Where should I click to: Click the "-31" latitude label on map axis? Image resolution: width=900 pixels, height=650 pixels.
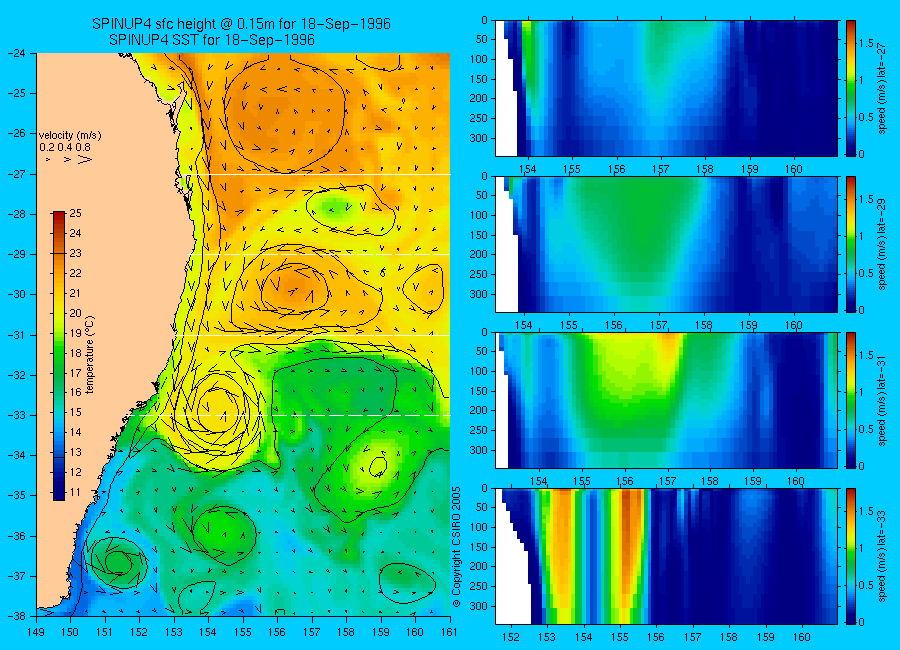17,335
